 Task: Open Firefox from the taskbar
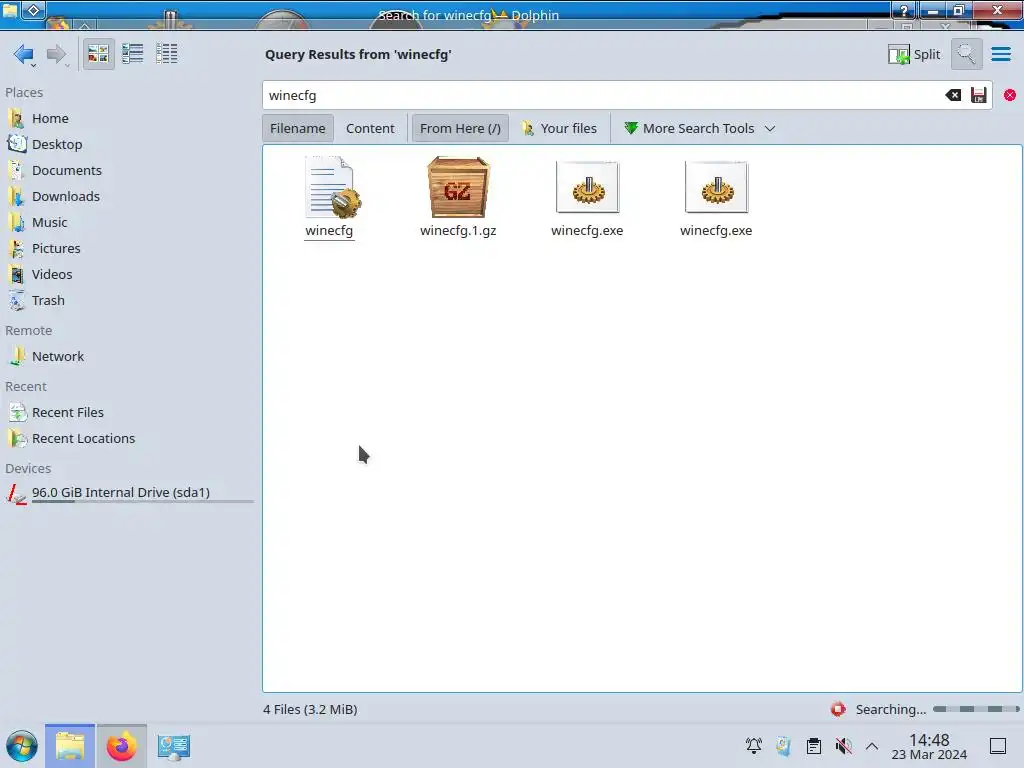coord(121,746)
